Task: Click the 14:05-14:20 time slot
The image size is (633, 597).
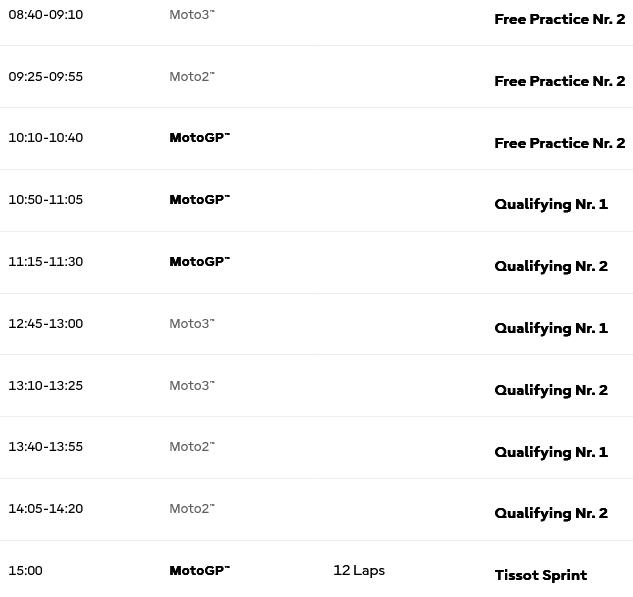Action: click(x=46, y=509)
